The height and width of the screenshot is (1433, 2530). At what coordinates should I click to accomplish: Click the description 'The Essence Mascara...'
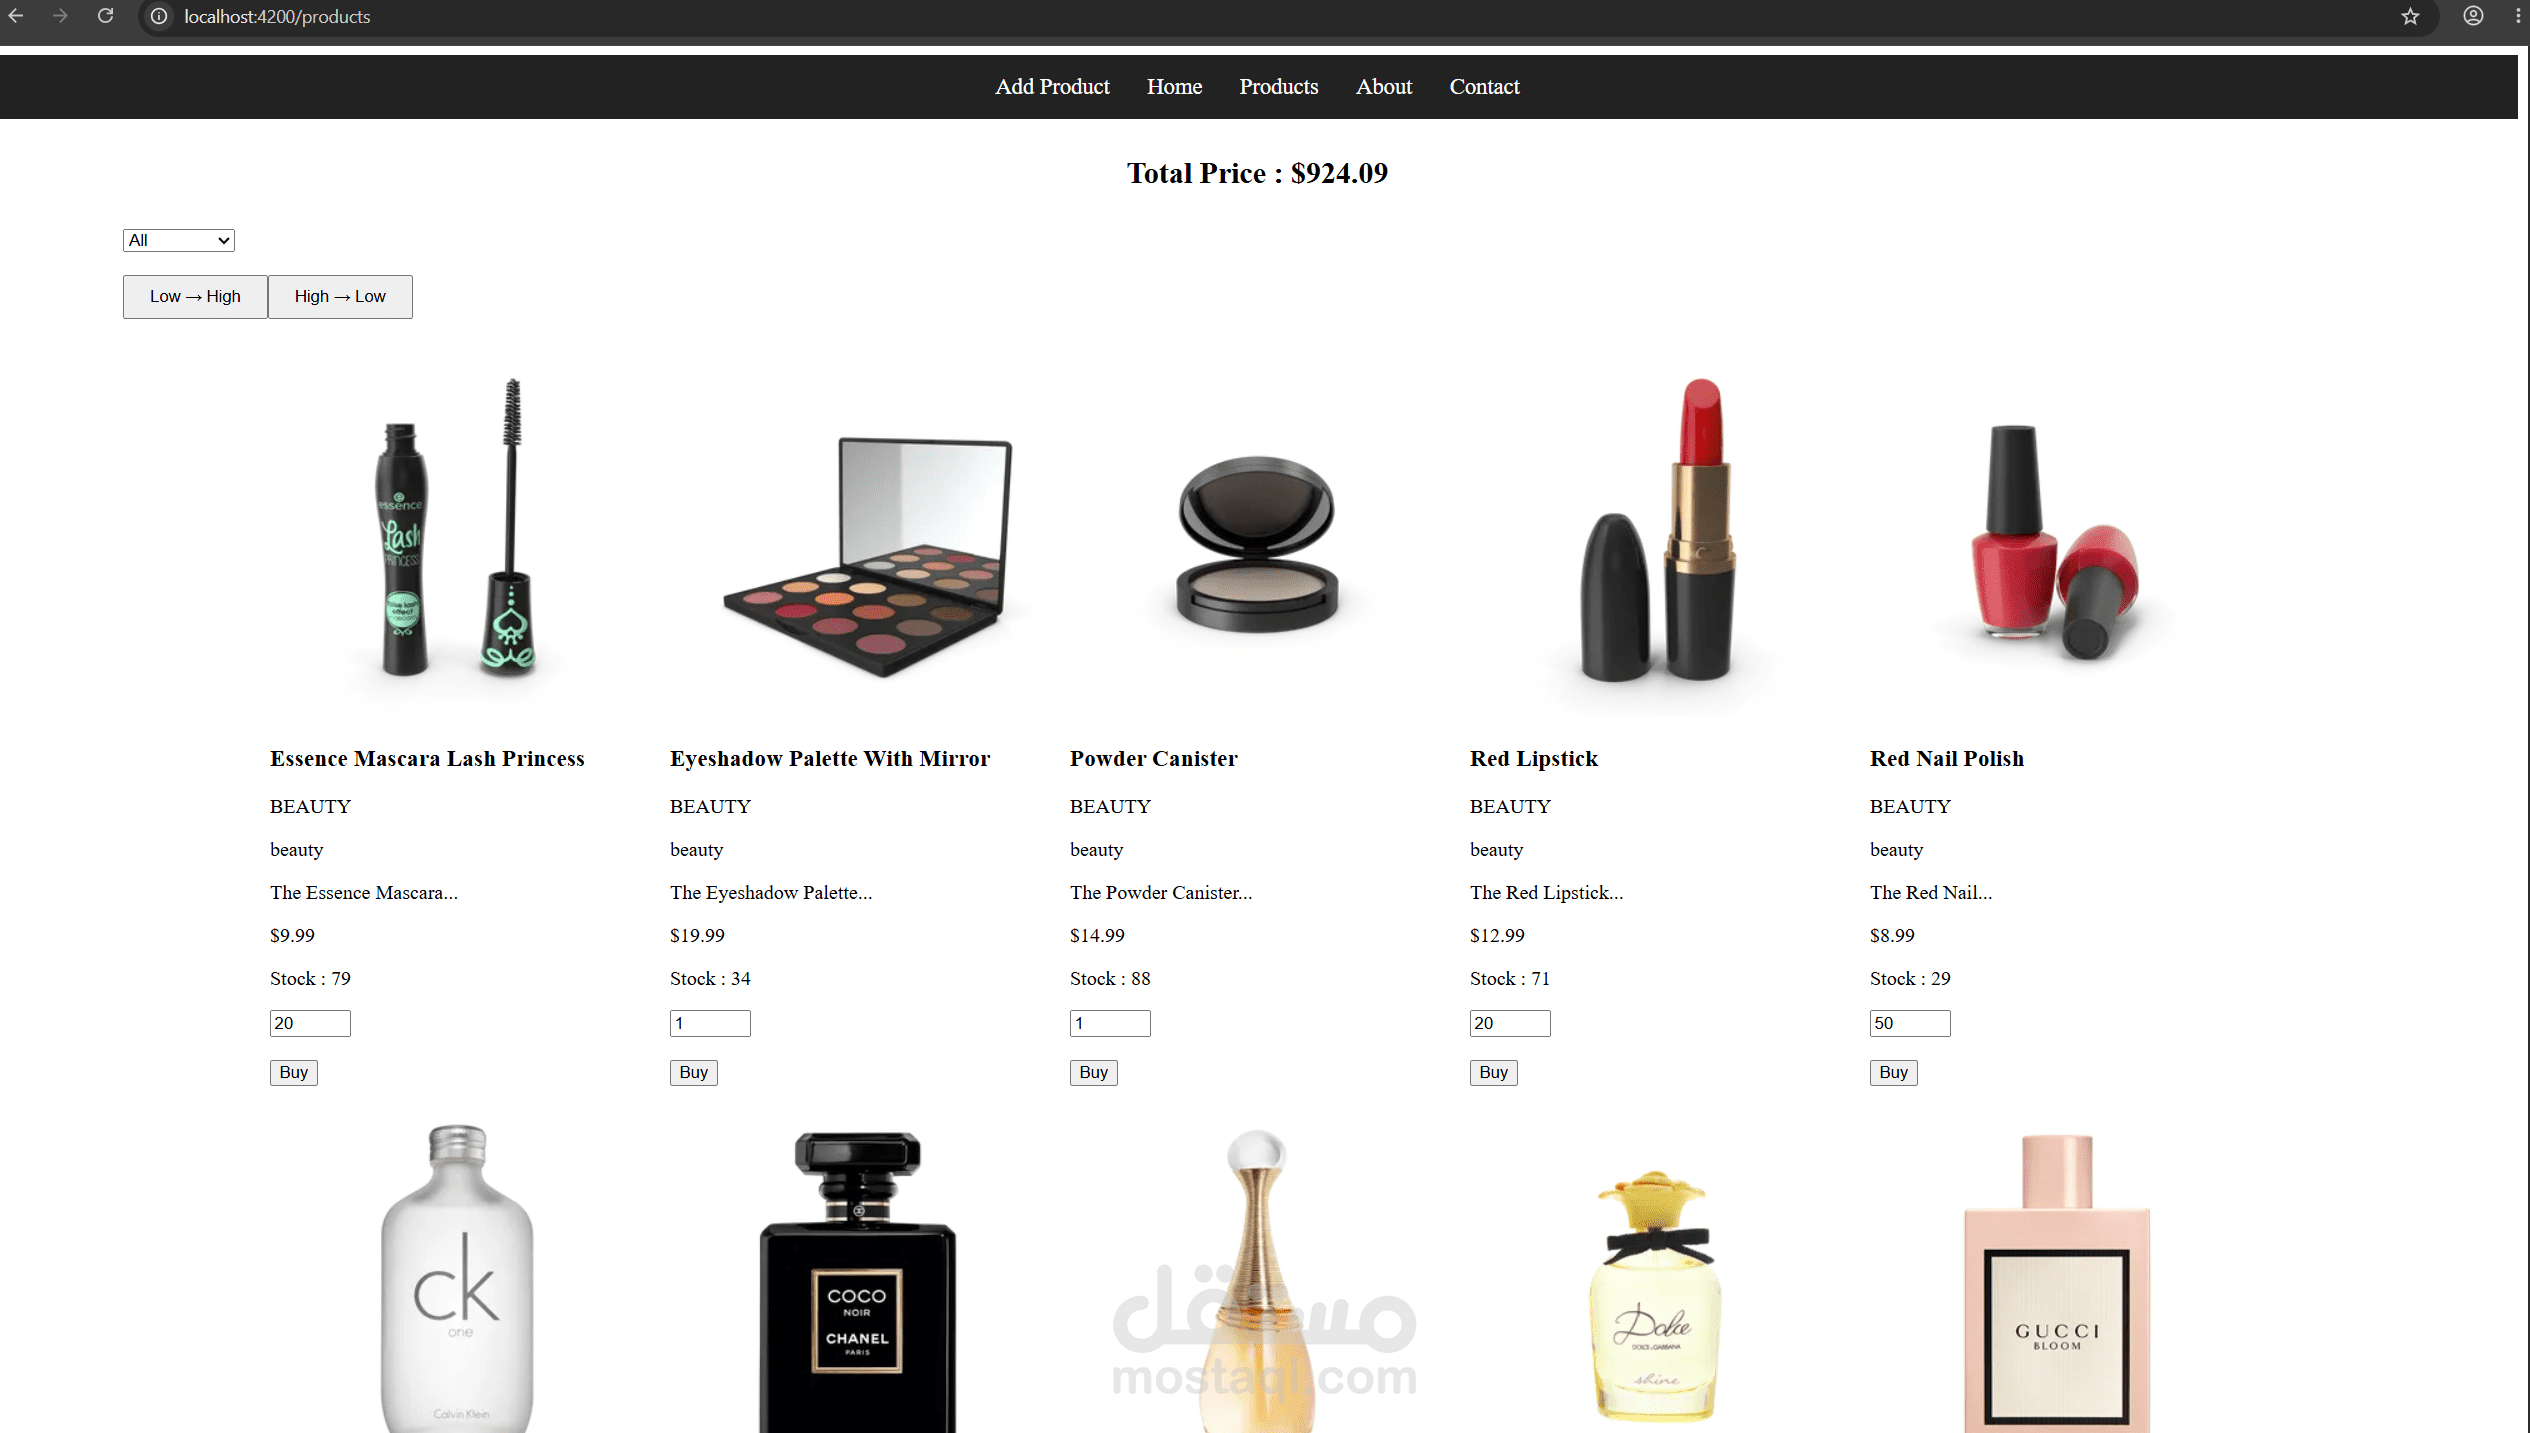point(364,893)
